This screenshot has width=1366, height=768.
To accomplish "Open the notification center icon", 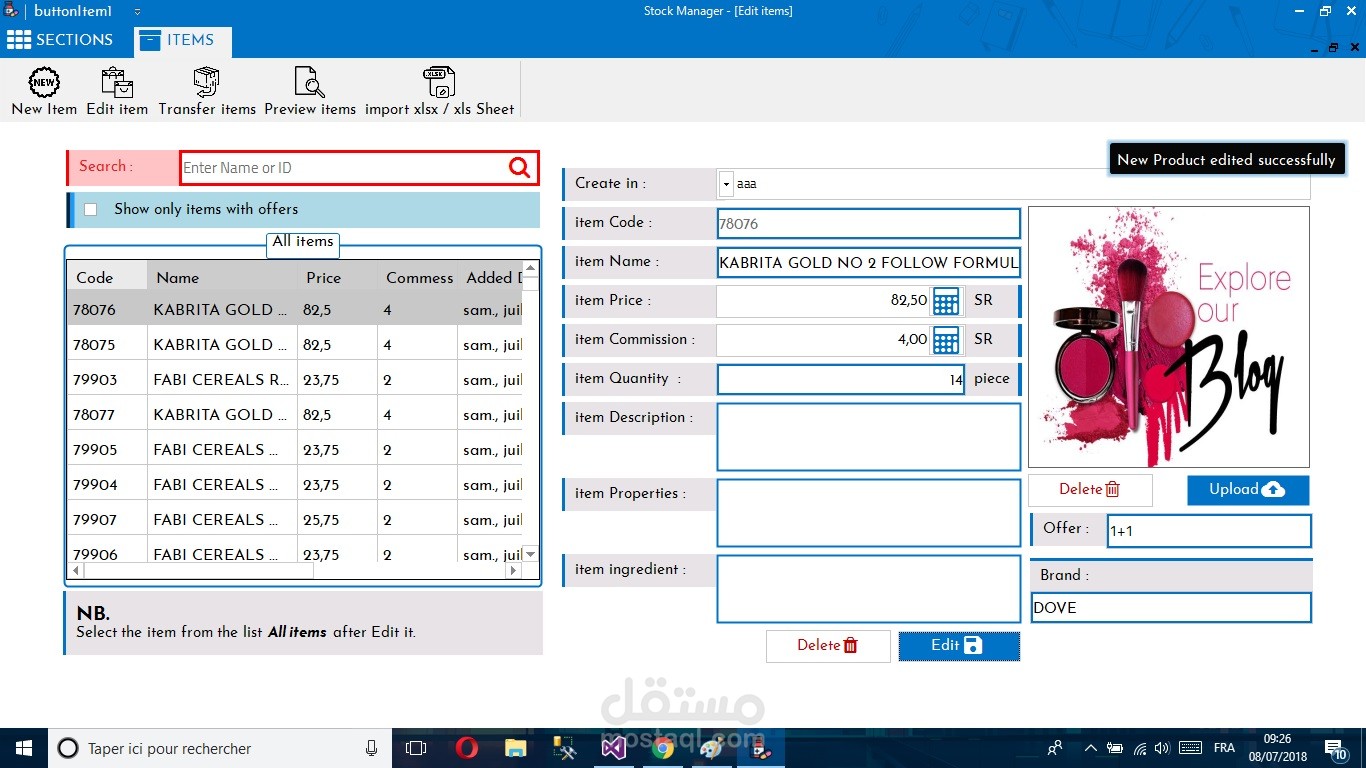I will [x=1337, y=748].
